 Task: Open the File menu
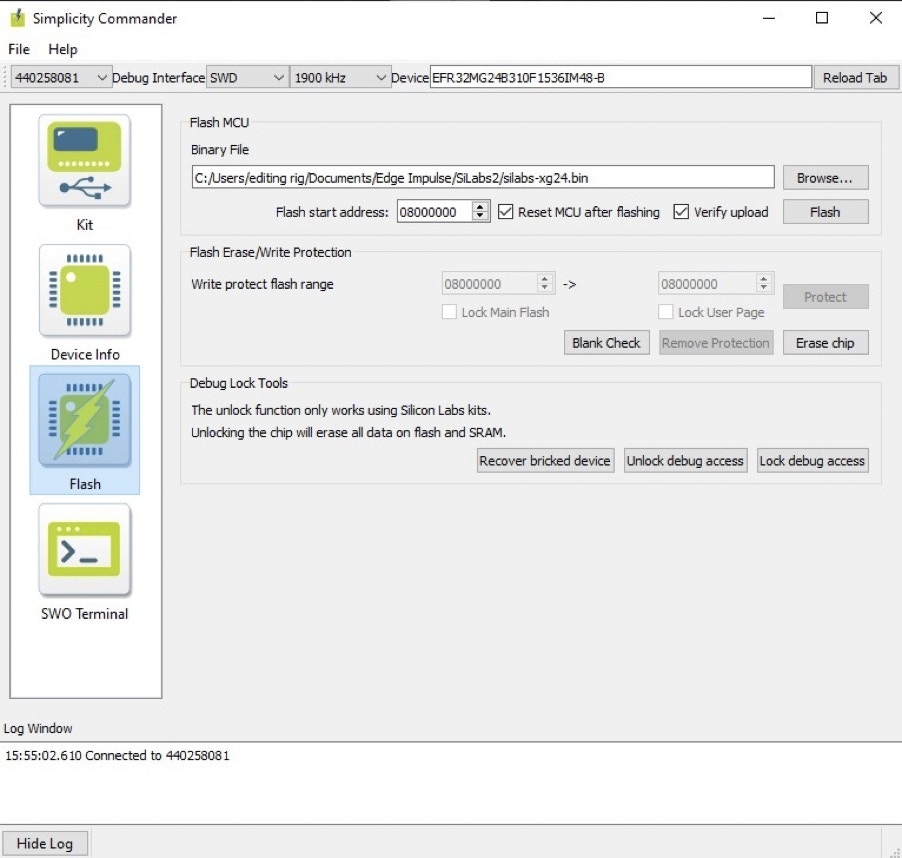pyautogui.click(x=19, y=49)
